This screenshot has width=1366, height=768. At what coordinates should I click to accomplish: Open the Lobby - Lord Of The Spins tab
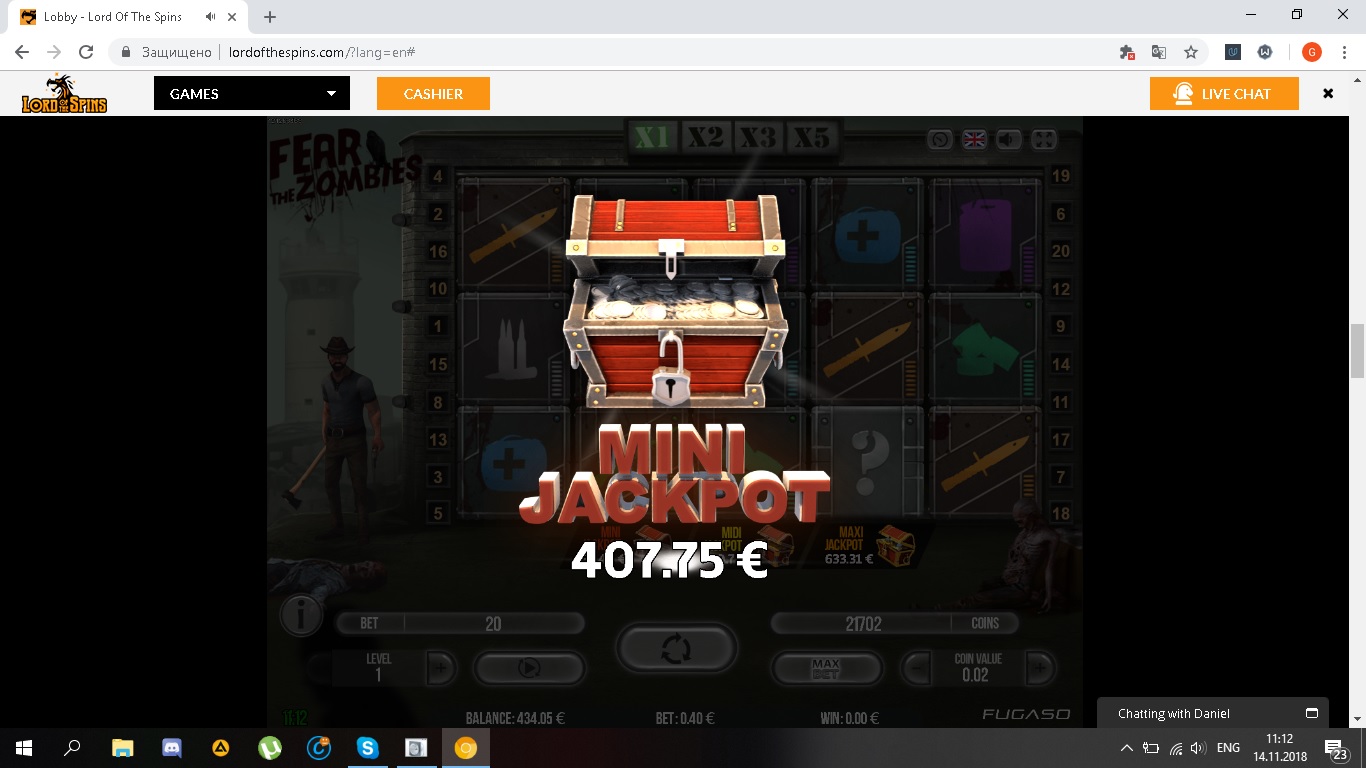[112, 17]
